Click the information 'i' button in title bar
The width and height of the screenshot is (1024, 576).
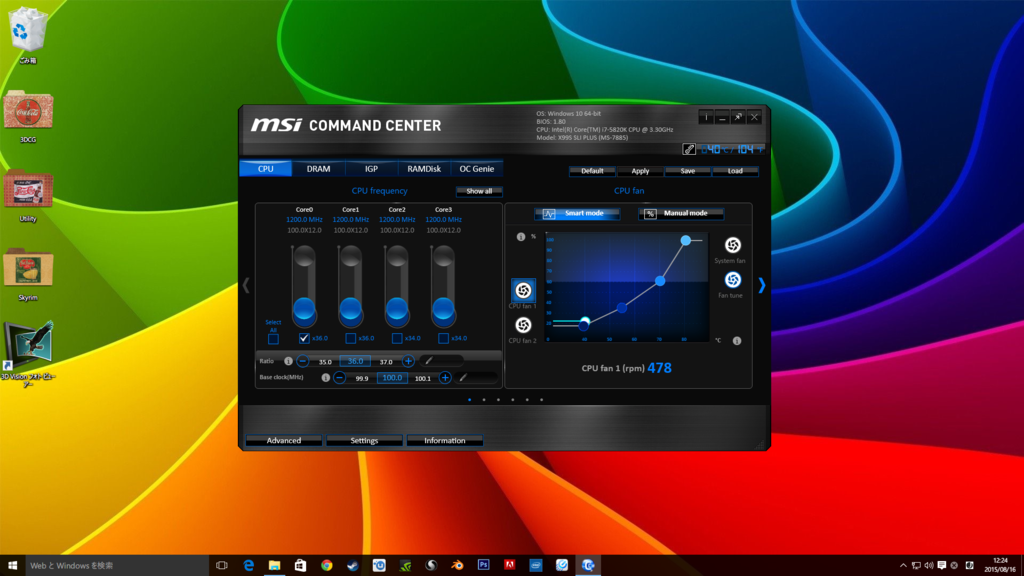tap(706, 118)
